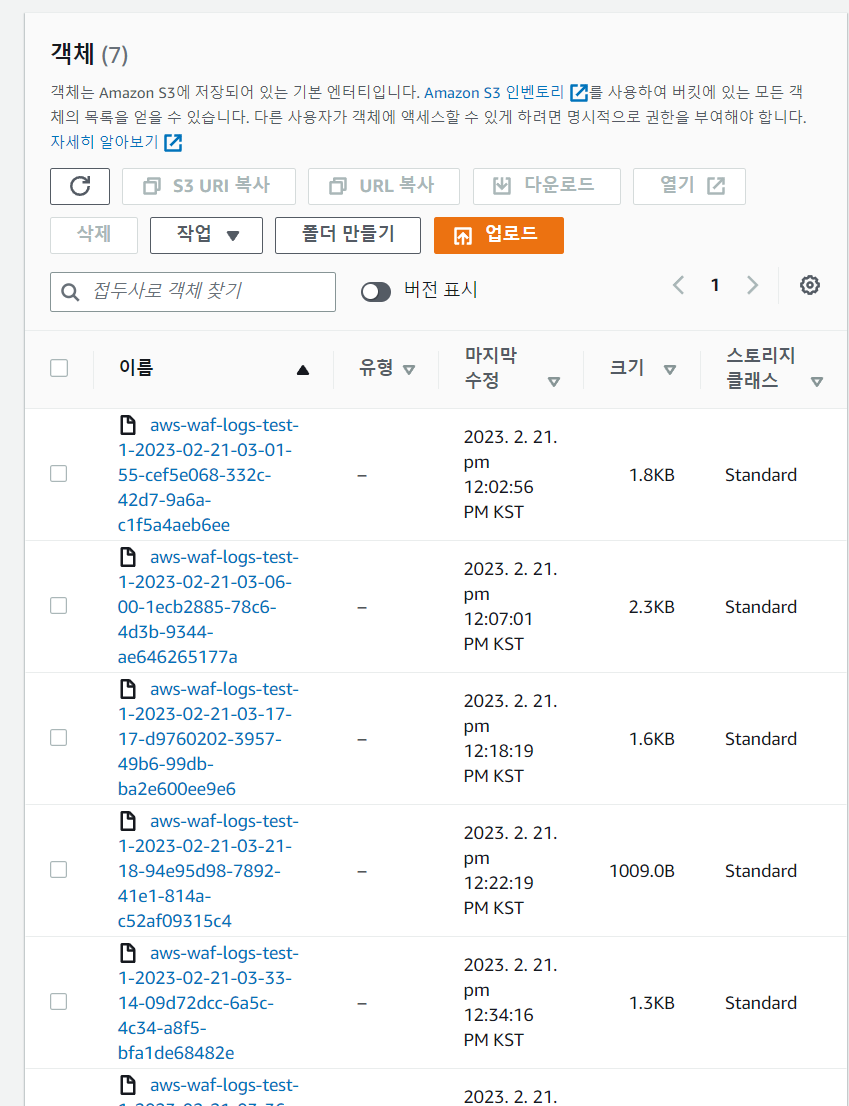Click the 12:34:16 last modified cell
Screen dimensions: 849x1106
tap(510, 1002)
